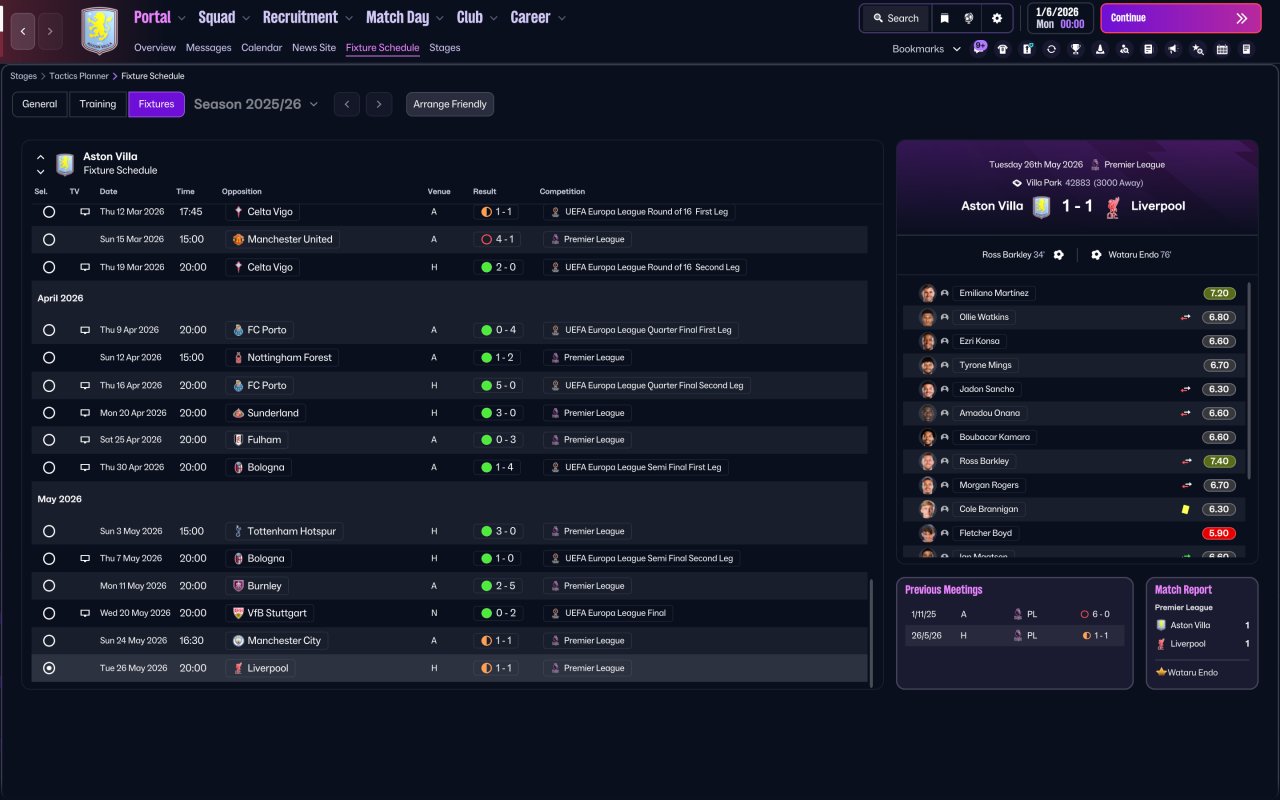Open the bookmark icon beside the Search button

coord(944,18)
